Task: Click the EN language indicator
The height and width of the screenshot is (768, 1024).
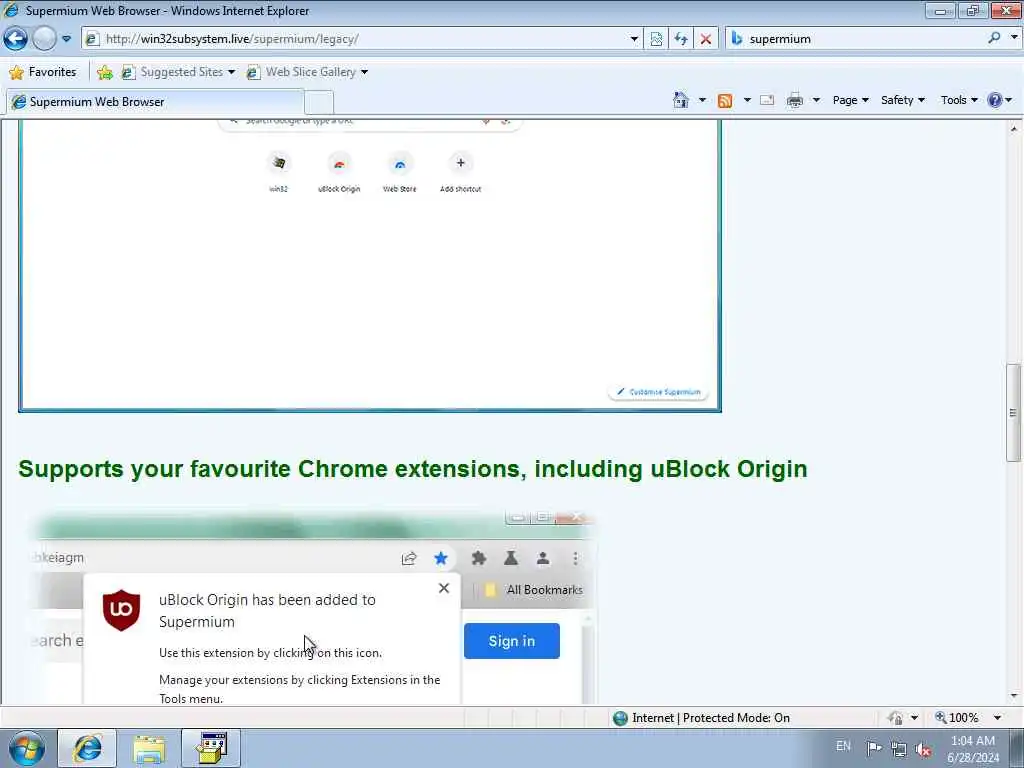Action: [x=843, y=746]
